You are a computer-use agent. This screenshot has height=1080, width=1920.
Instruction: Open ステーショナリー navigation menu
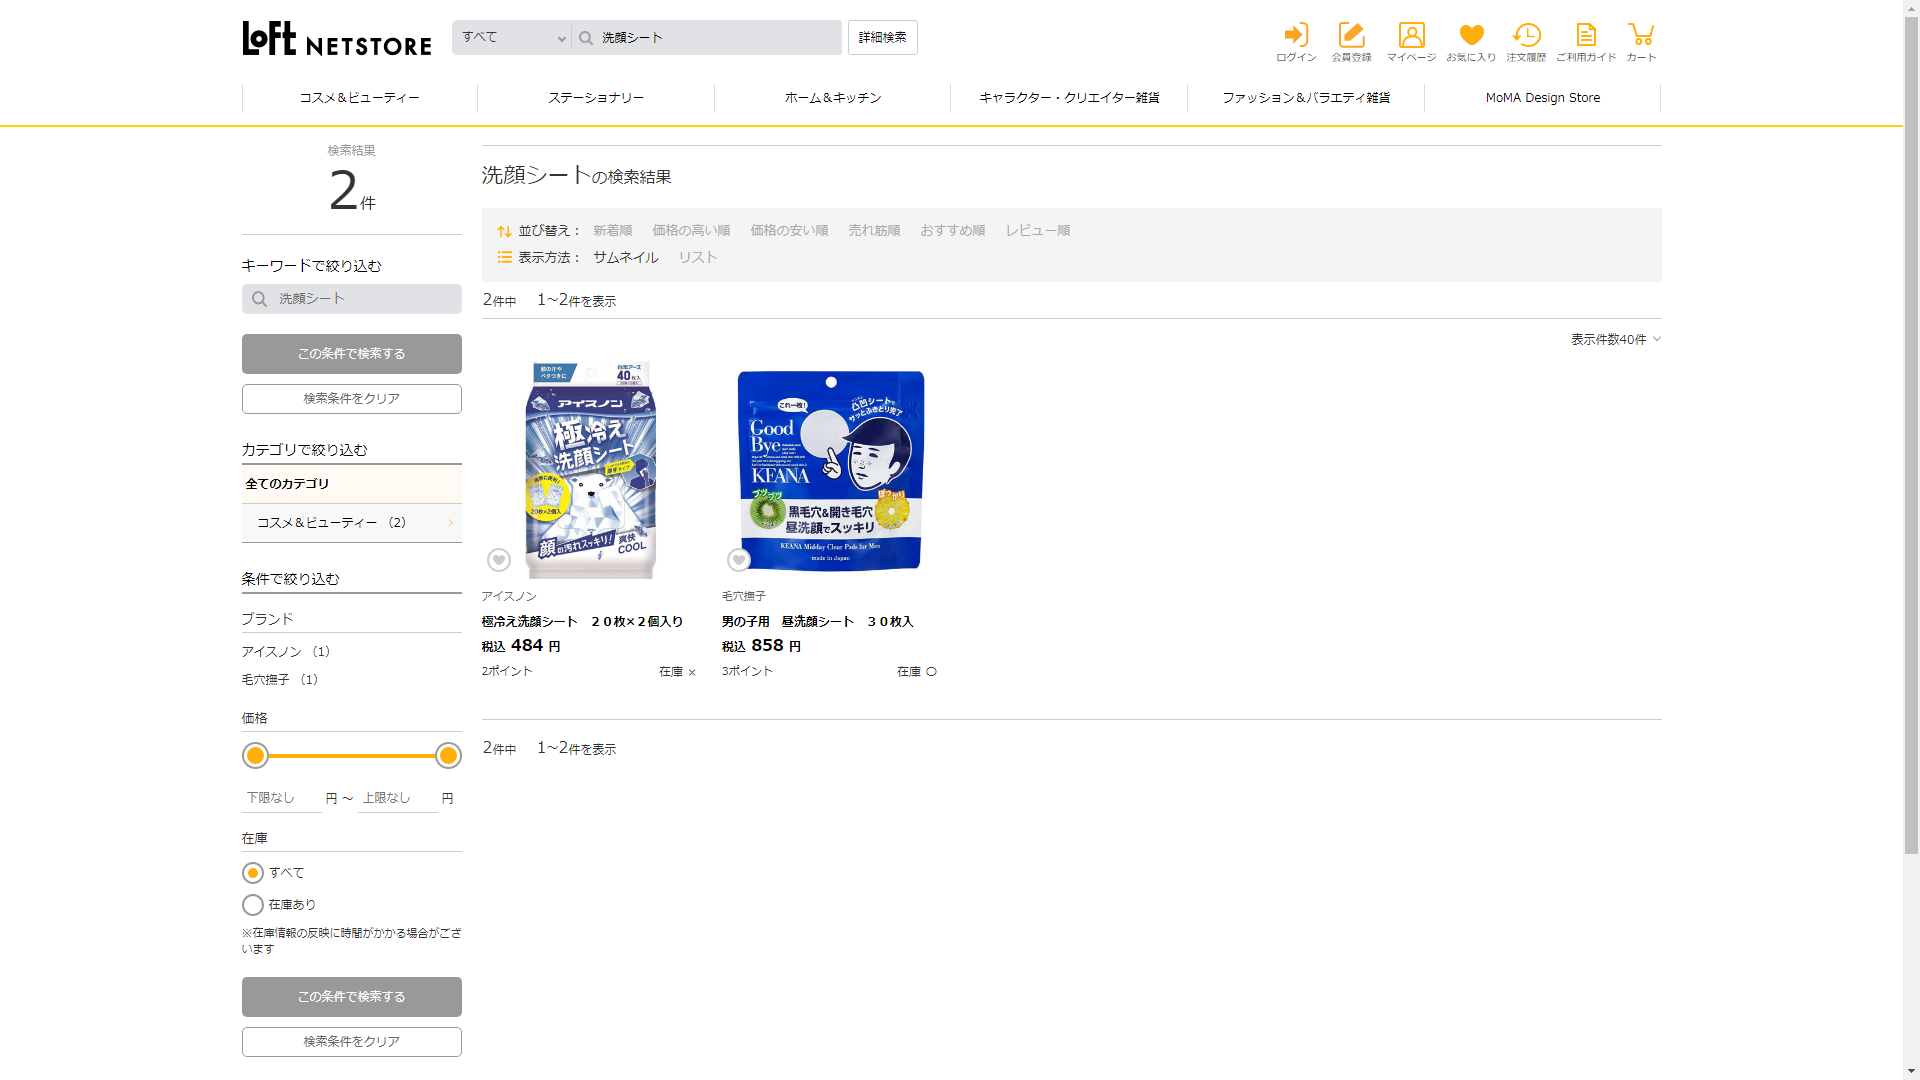(x=596, y=98)
